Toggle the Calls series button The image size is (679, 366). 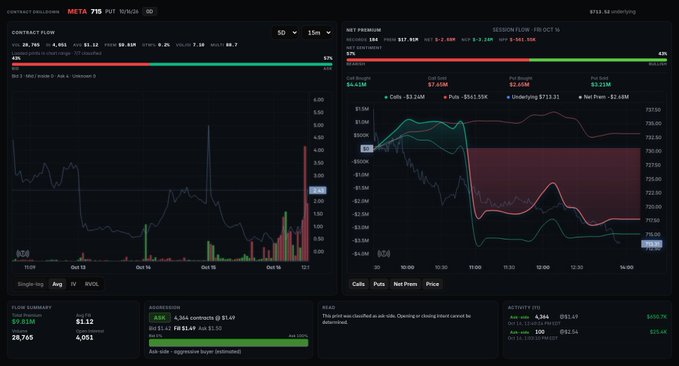pos(358,284)
